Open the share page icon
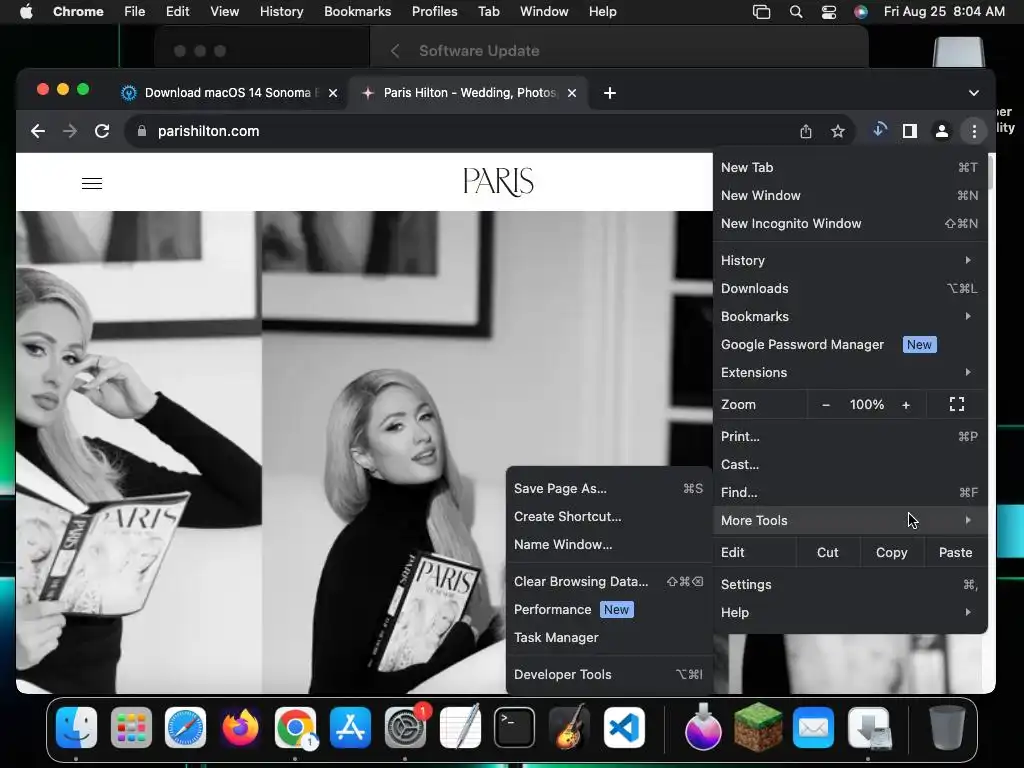 (806, 131)
